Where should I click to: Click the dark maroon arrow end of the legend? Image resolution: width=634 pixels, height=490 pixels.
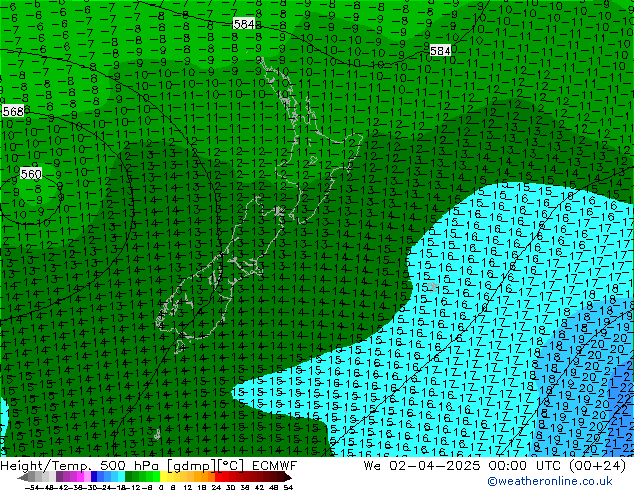288,477
